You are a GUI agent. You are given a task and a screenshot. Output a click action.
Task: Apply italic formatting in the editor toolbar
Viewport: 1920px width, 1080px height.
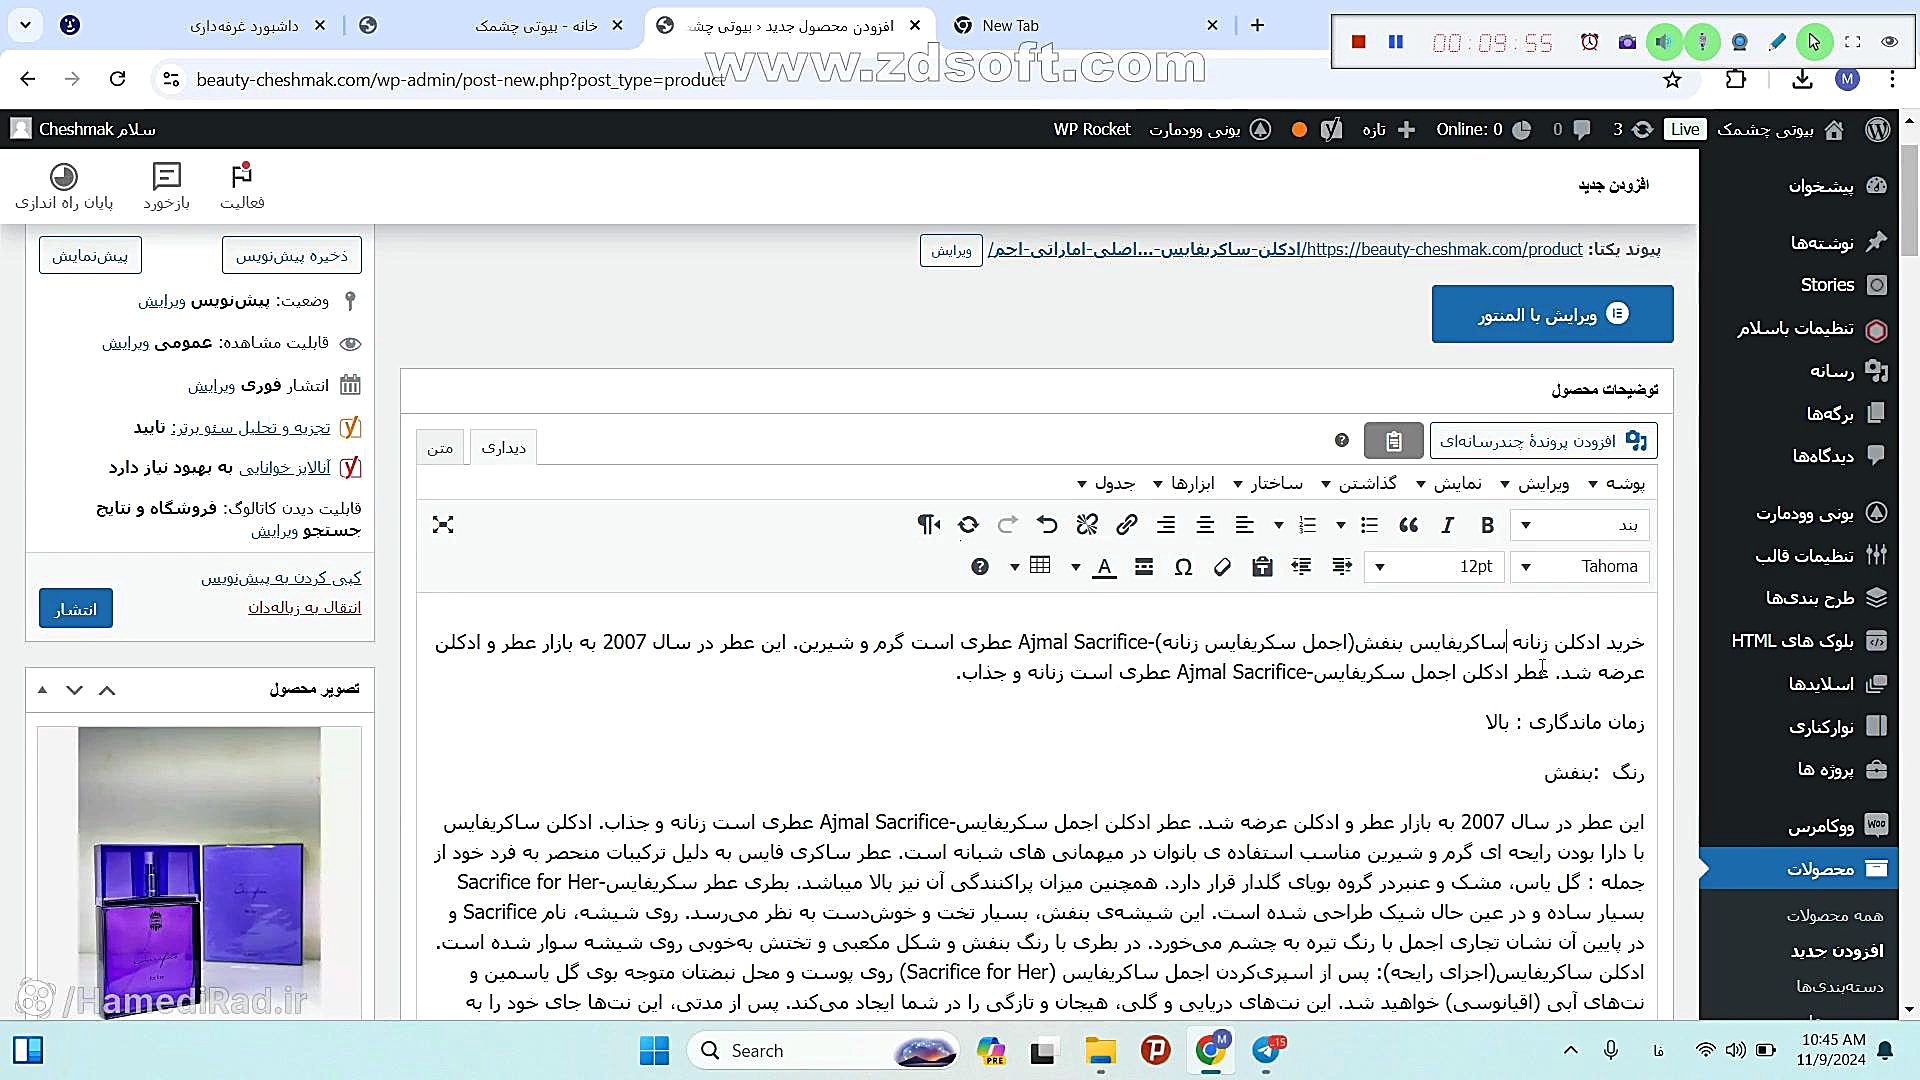coord(1447,525)
